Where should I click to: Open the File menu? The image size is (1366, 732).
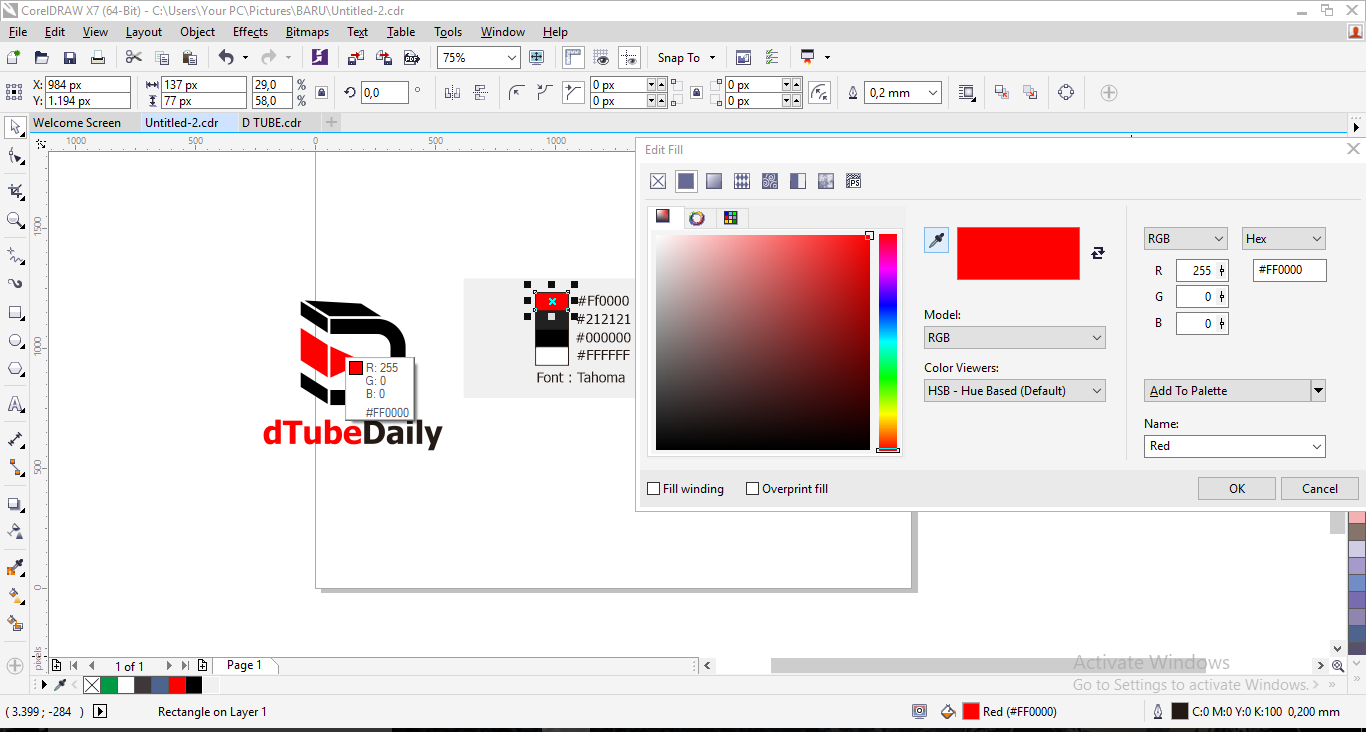tap(18, 32)
